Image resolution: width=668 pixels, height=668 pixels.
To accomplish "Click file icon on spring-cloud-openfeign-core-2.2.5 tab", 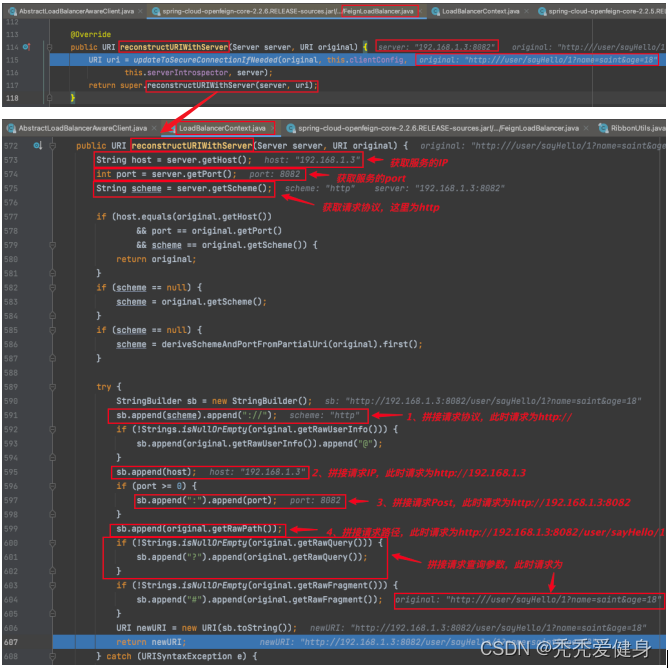I will click(x=542, y=11).
